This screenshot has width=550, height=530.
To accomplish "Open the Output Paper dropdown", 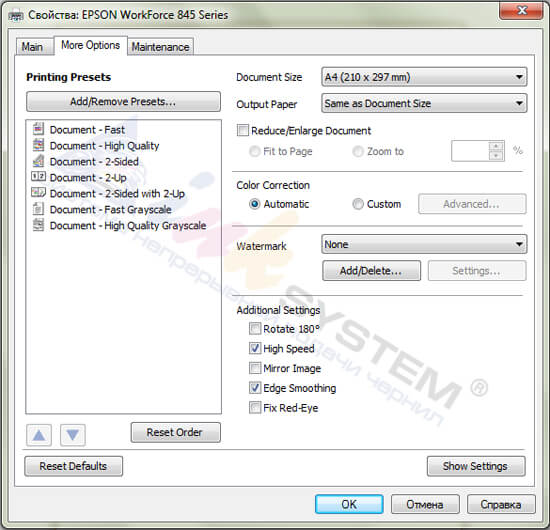I will click(424, 103).
